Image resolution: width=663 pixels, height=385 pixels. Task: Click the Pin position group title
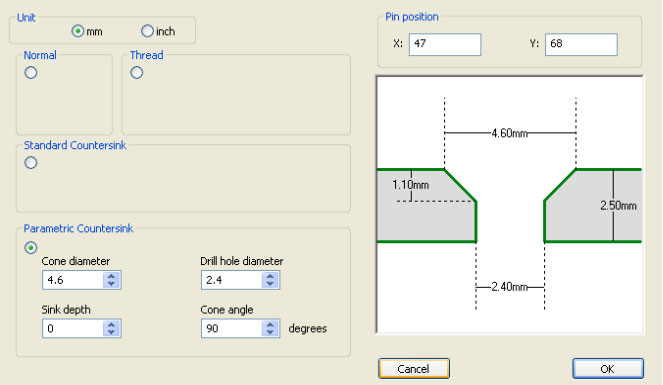(x=412, y=17)
